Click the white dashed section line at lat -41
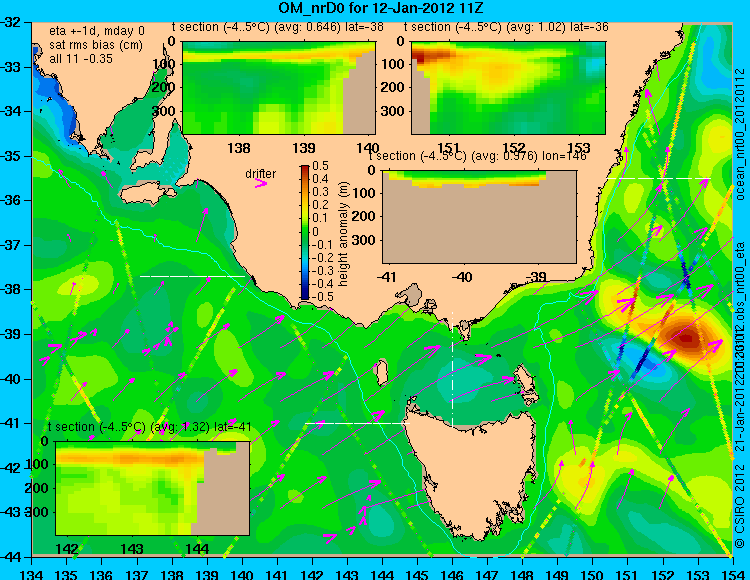 pyautogui.click(x=357, y=423)
